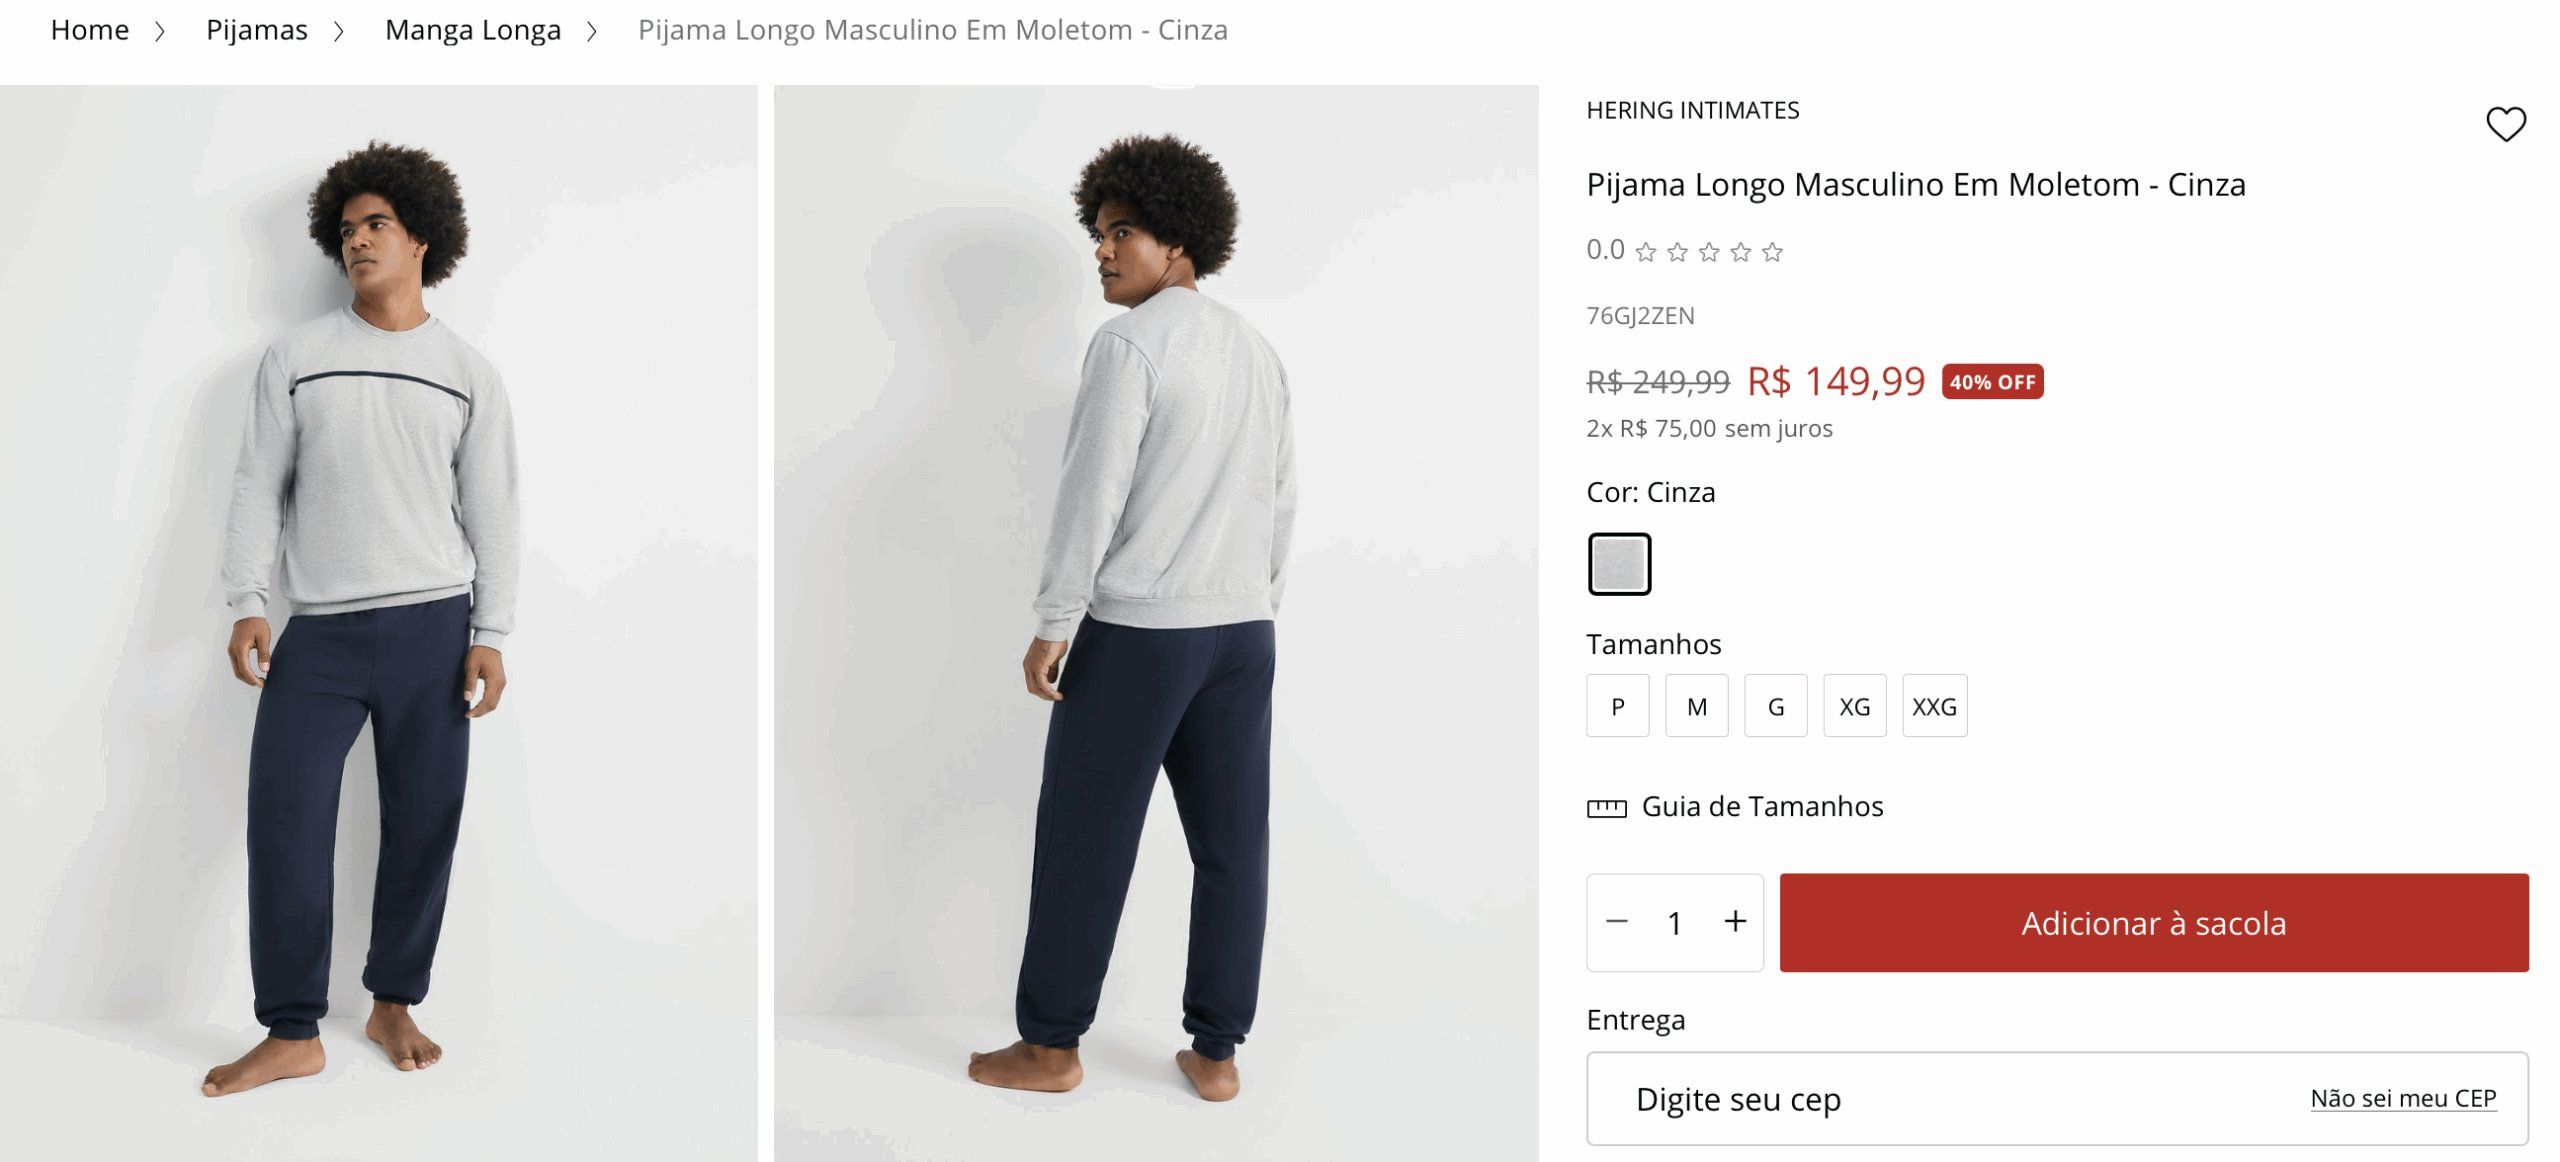Viewport: 2560px width, 1162px height.
Task: Select size M
Action: click(x=1696, y=706)
